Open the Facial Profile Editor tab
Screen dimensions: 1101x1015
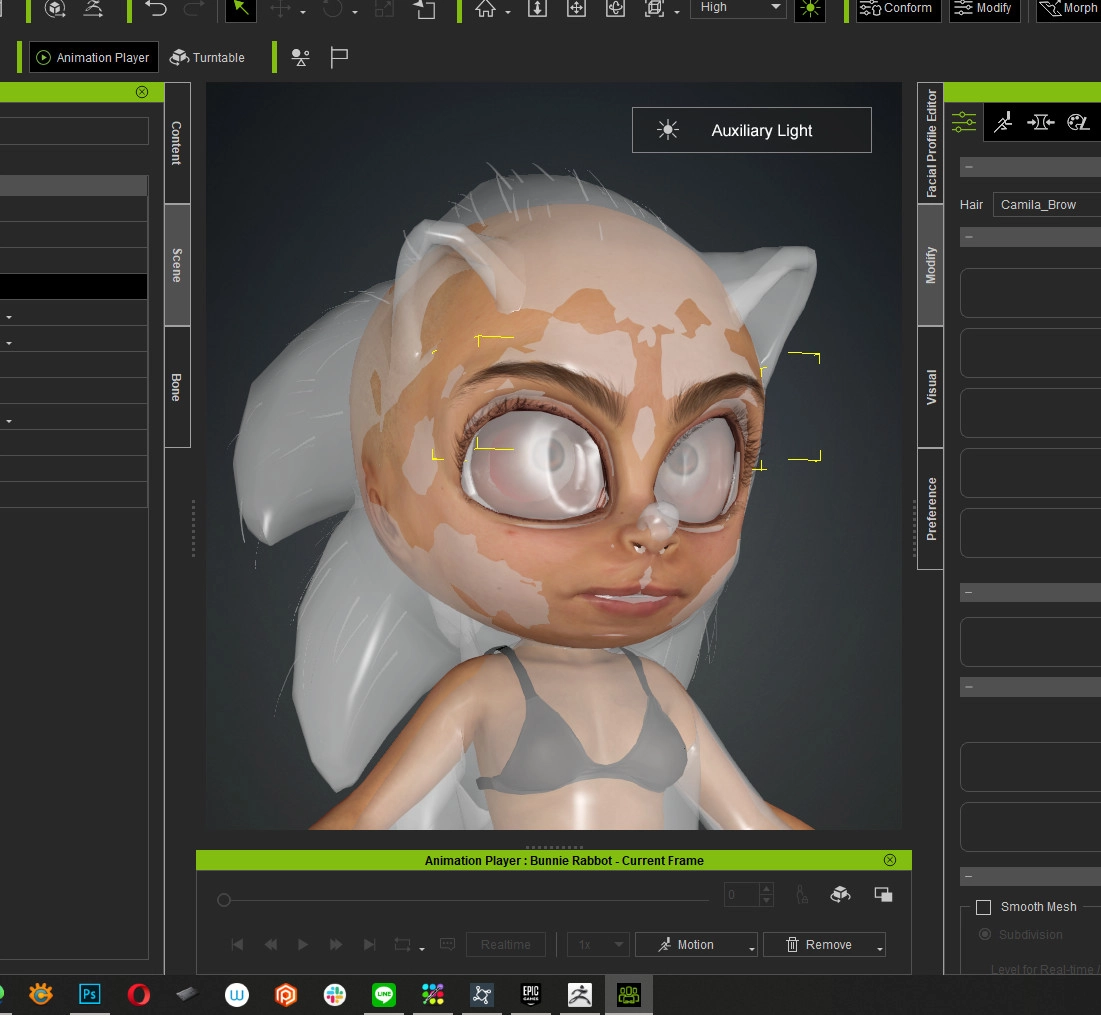(931, 143)
